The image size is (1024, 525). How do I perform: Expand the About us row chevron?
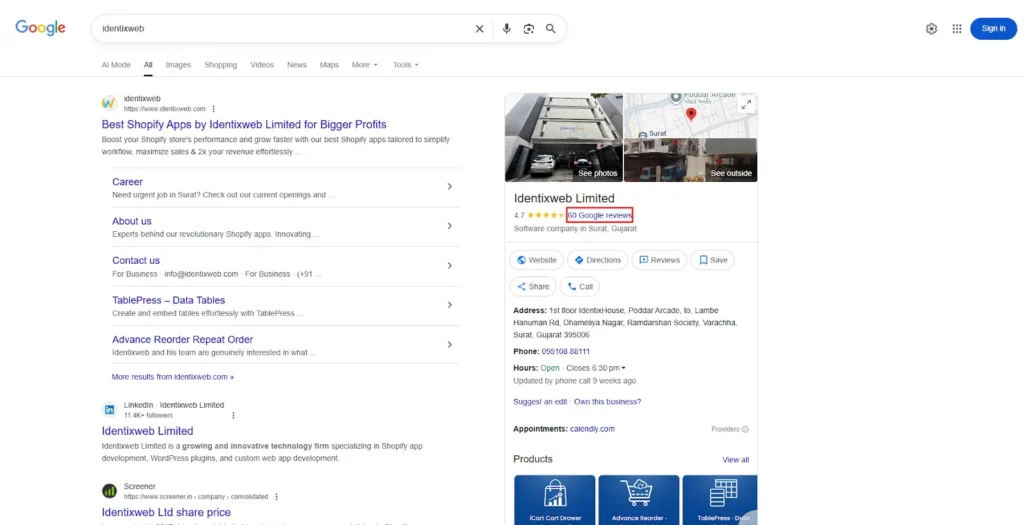click(449, 226)
